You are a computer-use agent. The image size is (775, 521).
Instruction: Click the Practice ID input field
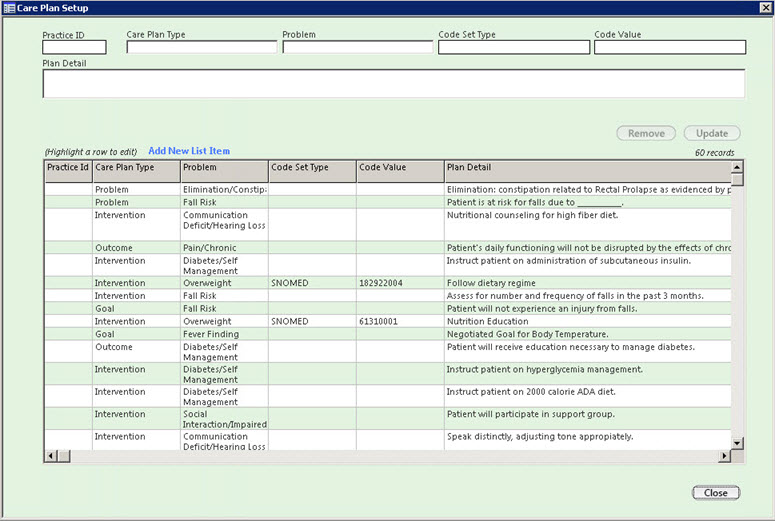pyautogui.click(x=74, y=47)
